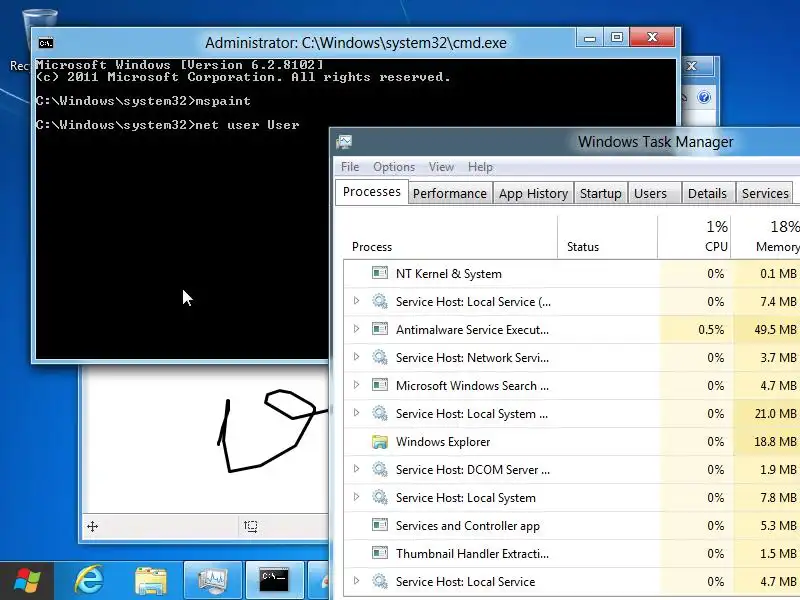Select NT Kernel & System process name
Screen dimensions: 800x600
point(448,273)
